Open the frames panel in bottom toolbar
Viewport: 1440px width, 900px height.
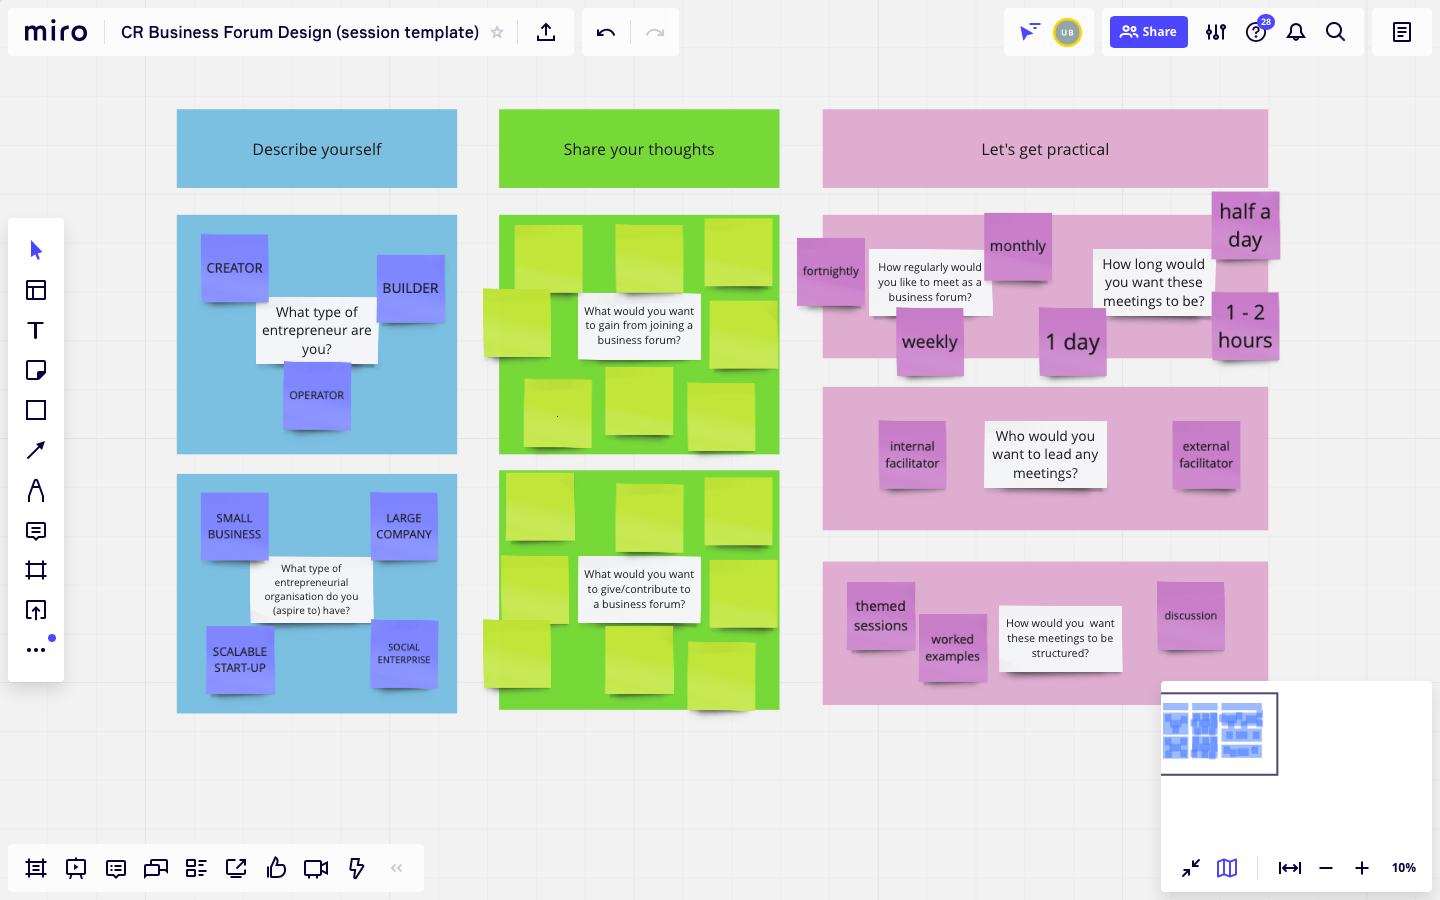36,868
